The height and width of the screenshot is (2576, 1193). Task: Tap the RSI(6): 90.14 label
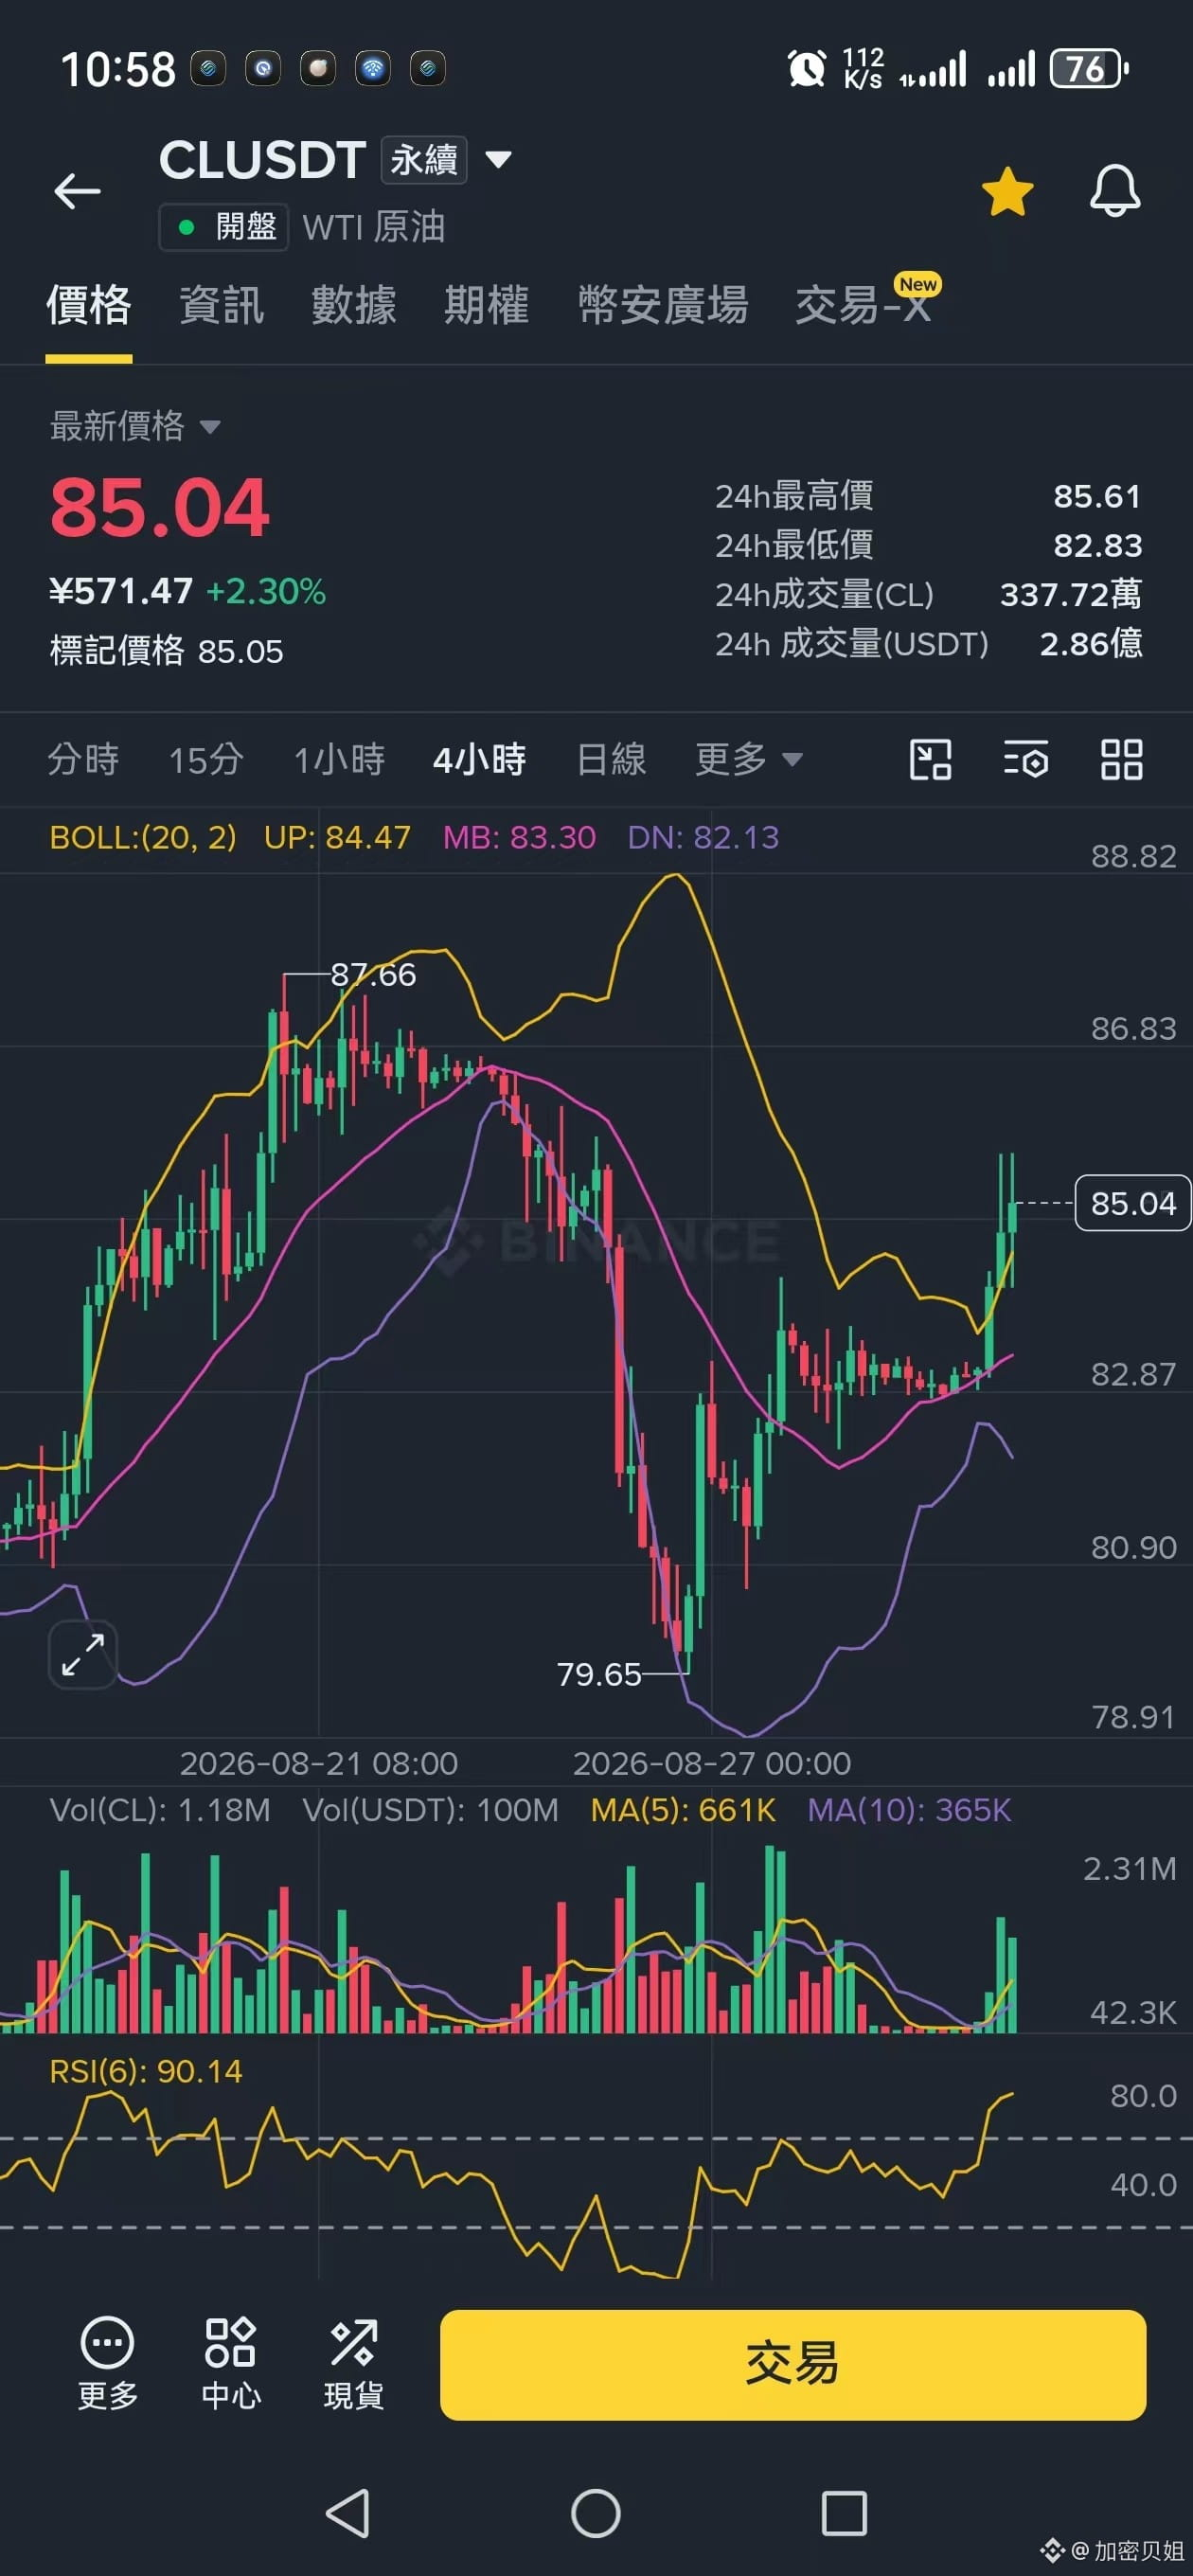tap(146, 2071)
